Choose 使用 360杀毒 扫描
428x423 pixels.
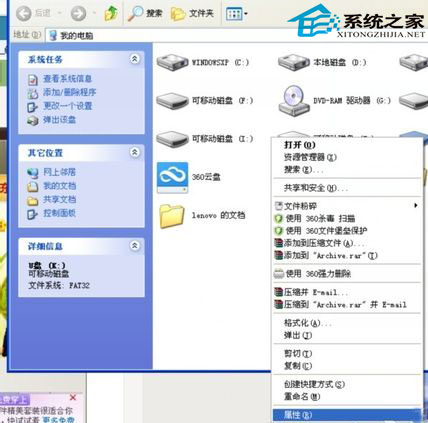tap(347, 218)
